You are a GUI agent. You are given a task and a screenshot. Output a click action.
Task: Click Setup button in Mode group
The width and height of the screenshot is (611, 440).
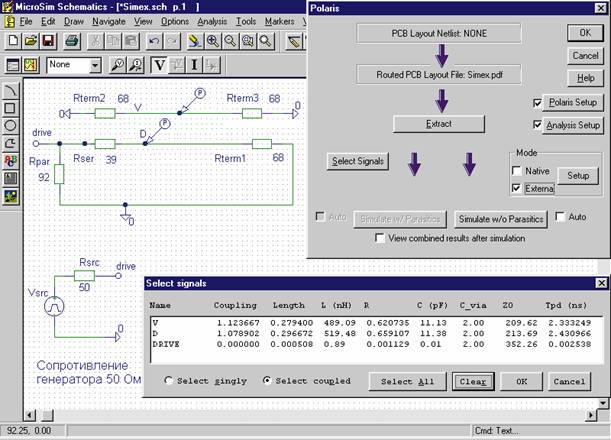coord(578,176)
